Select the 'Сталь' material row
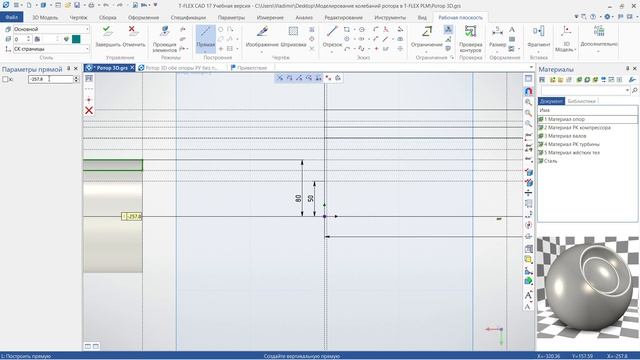Image resolution: width=640 pixels, height=360 pixels. click(588, 161)
